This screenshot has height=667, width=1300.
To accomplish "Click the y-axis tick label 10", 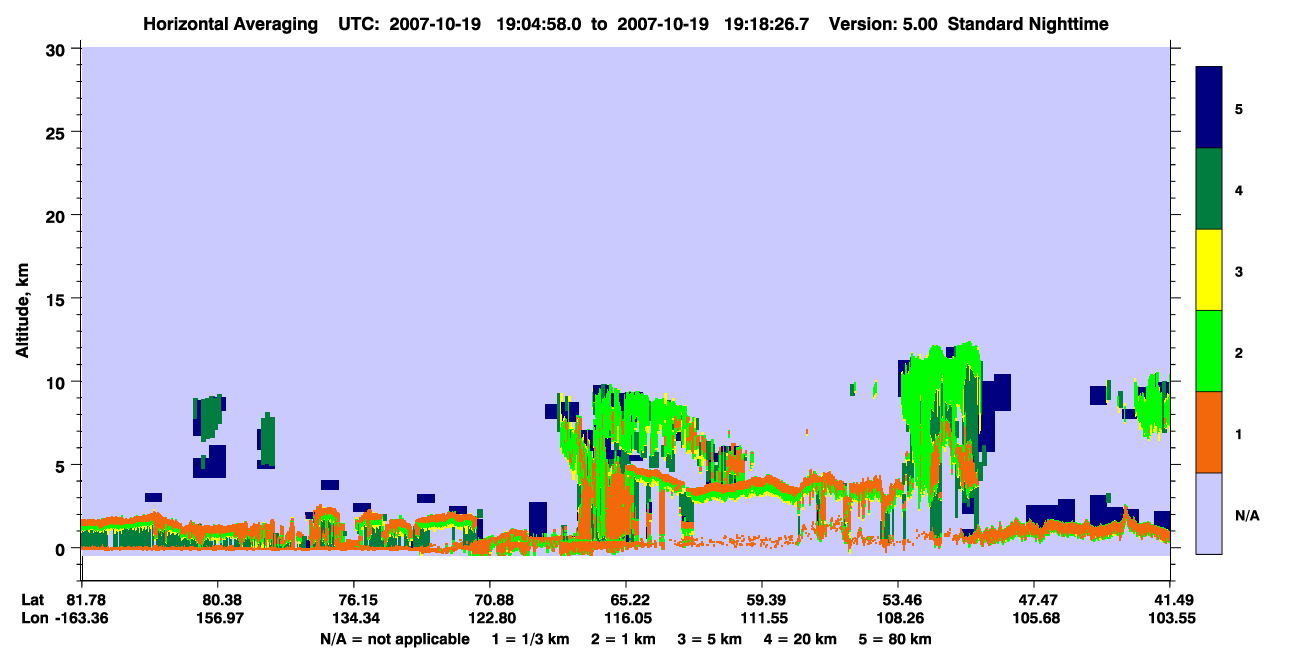I will [x=58, y=382].
